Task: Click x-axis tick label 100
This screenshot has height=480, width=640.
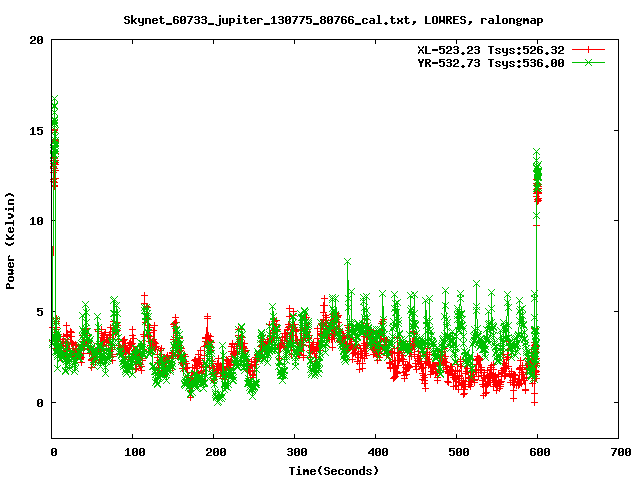Action: pos(135,452)
